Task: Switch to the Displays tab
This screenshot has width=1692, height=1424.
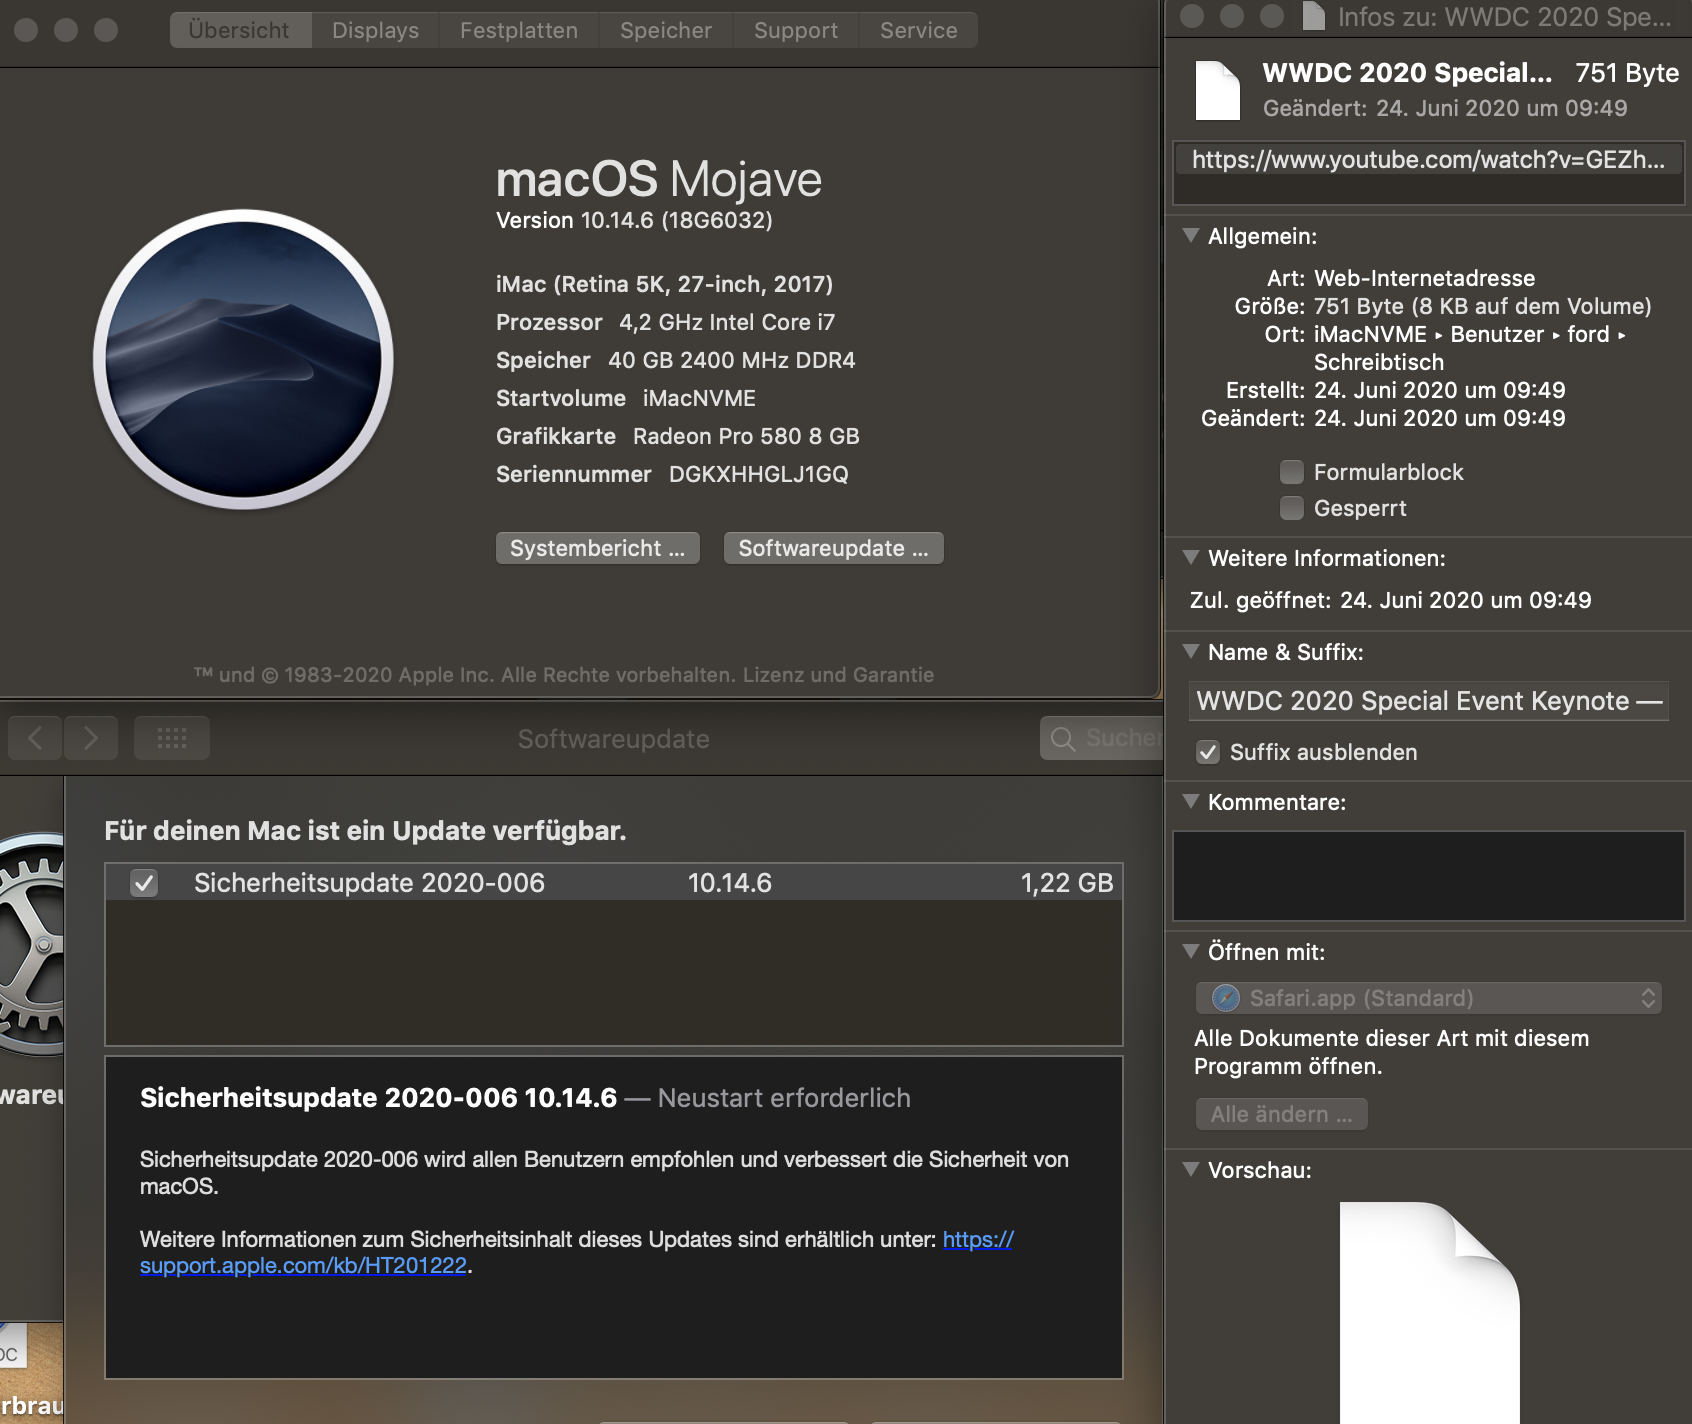Action: click(376, 30)
